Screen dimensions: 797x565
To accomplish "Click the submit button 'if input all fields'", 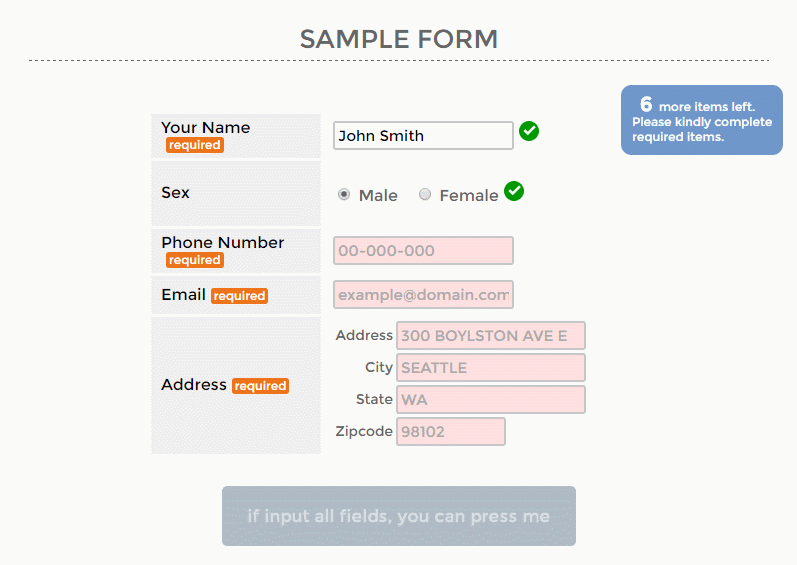I will tap(399, 516).
